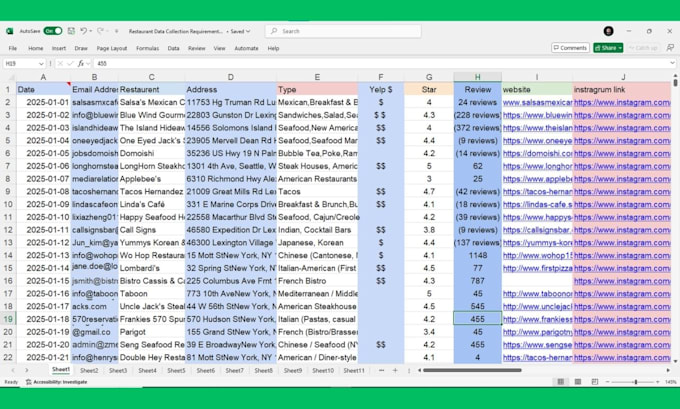Expand the Name Box dropdown arrow
This screenshot has height=409, width=680.
pyautogui.click(x=41, y=64)
